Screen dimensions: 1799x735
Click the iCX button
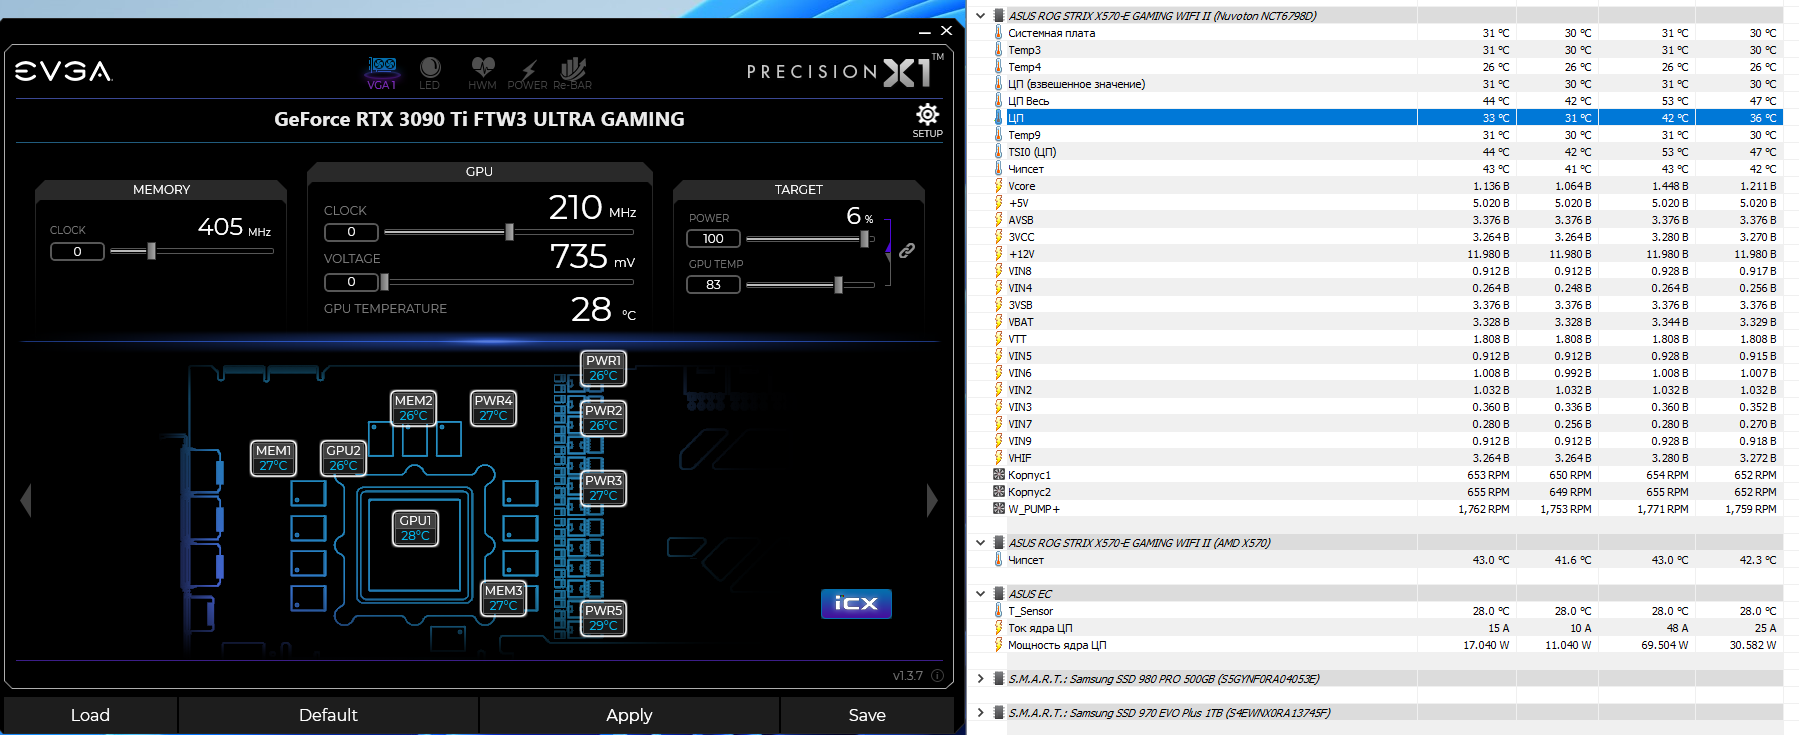[x=856, y=604]
